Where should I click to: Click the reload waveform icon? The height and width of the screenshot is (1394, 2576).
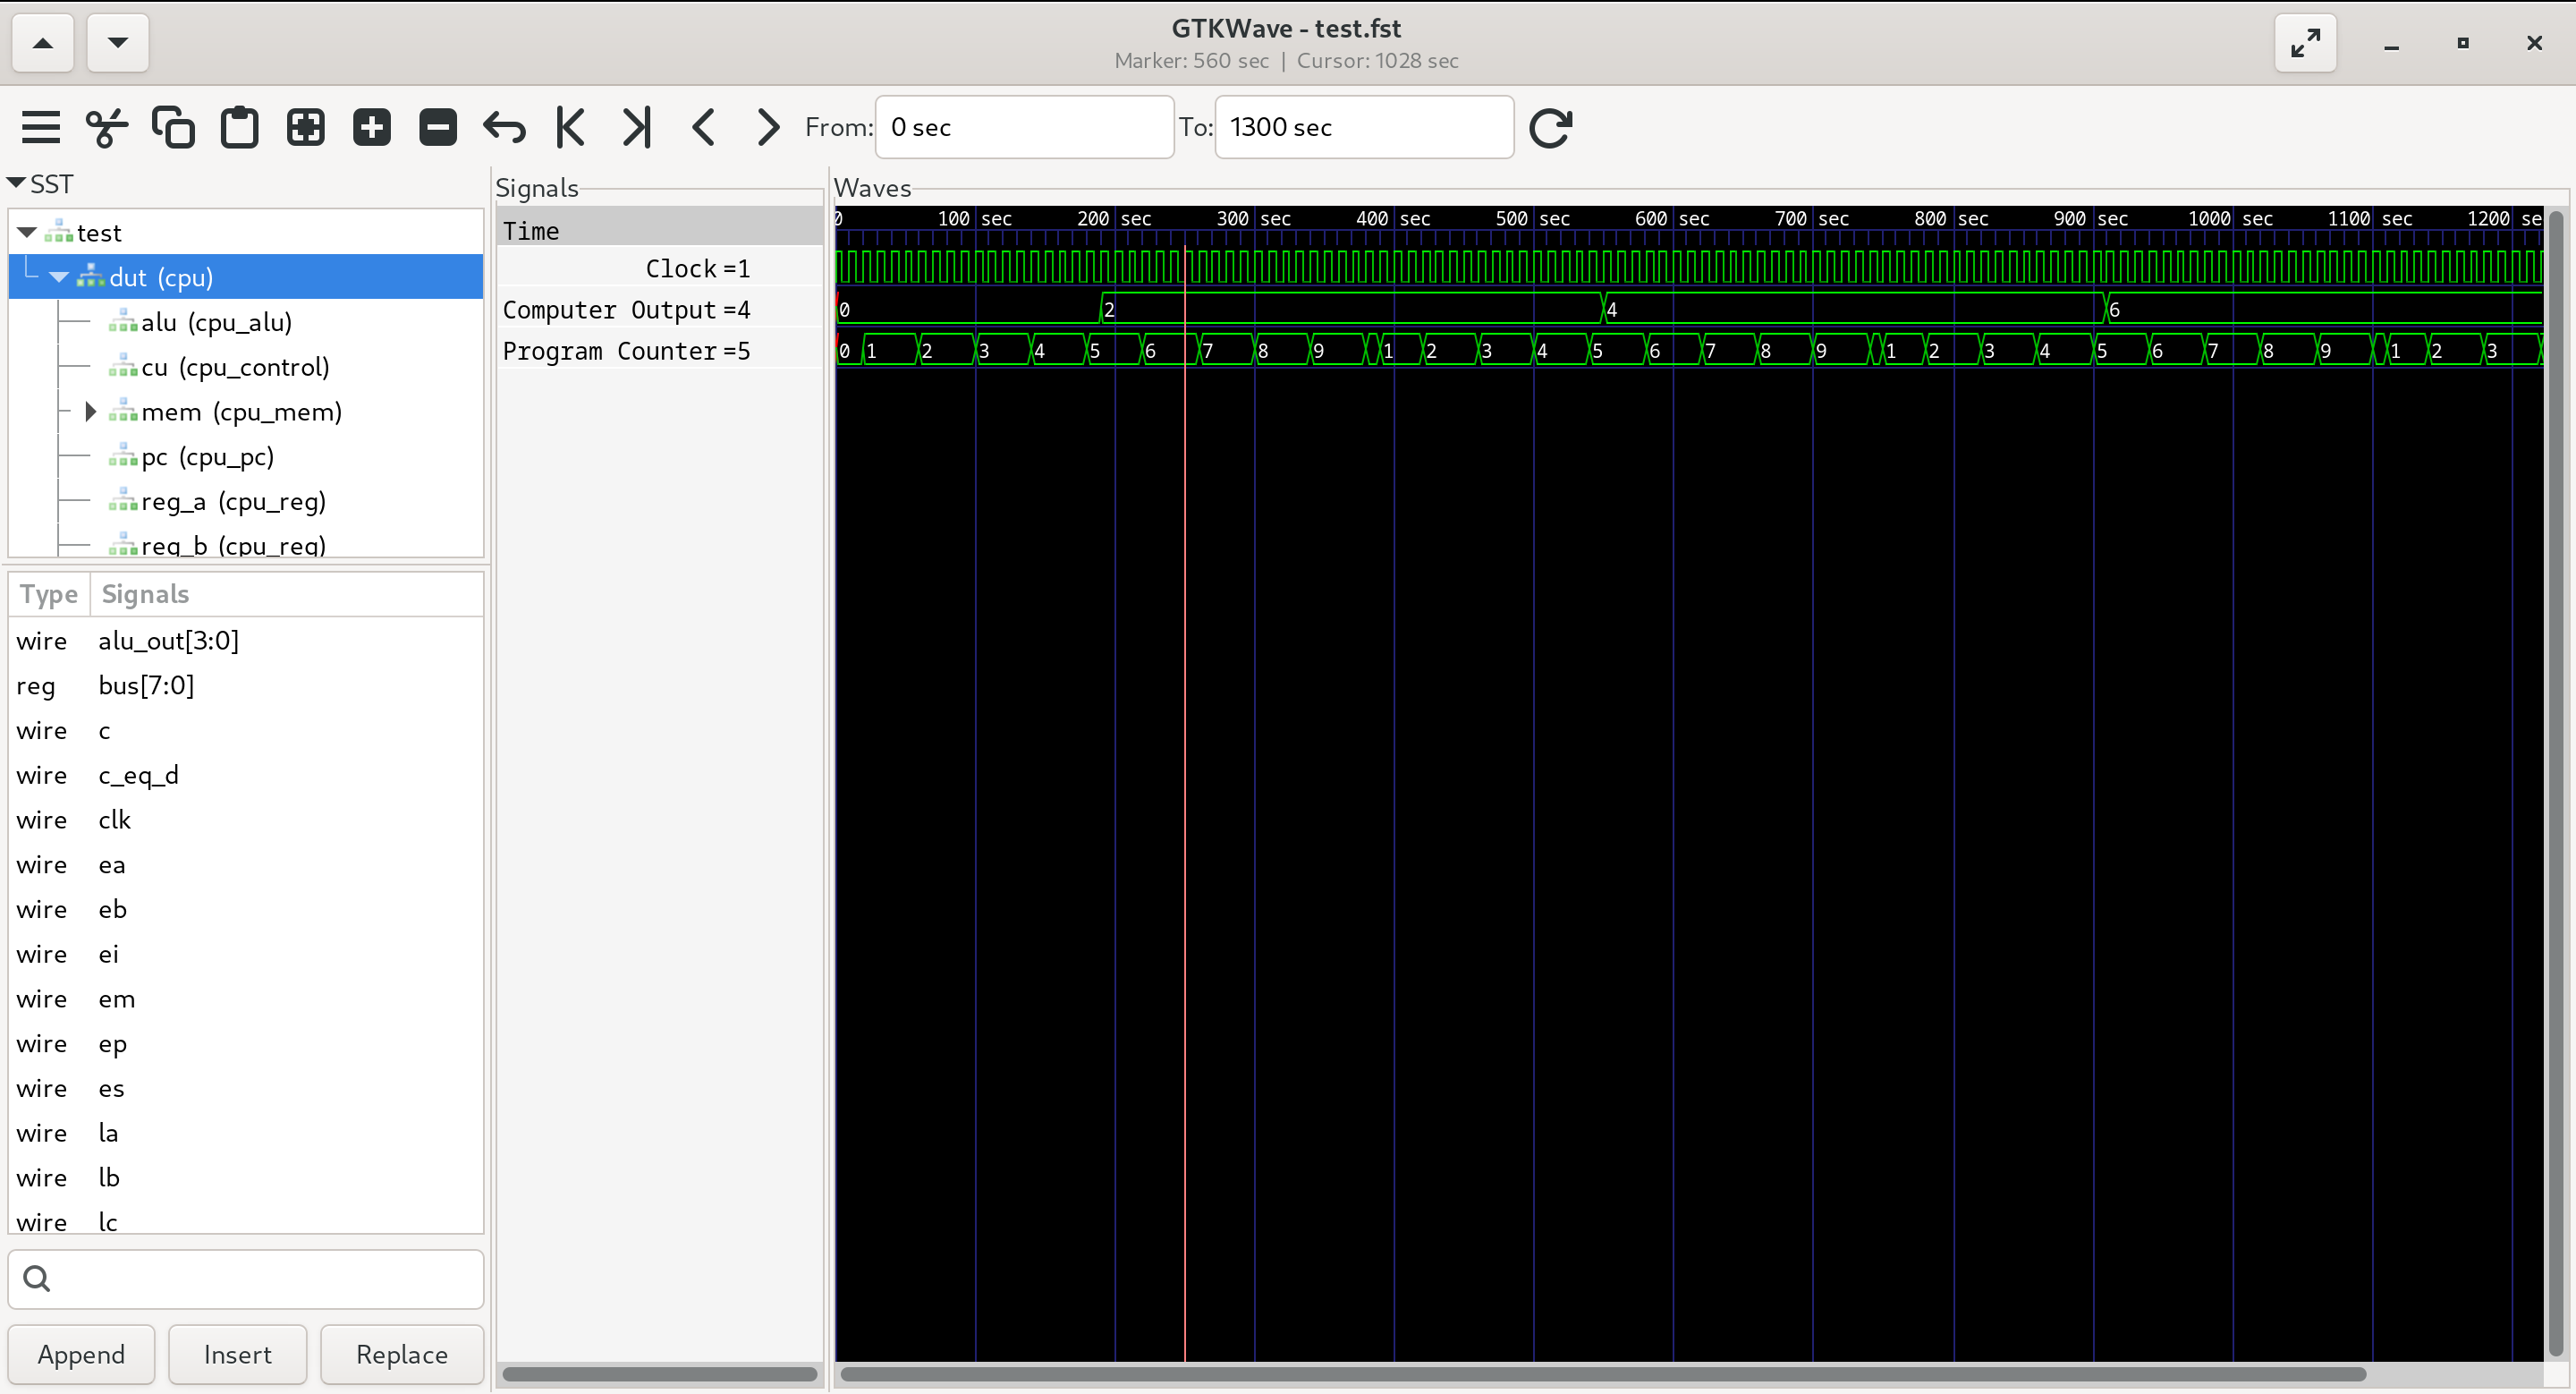(x=1550, y=127)
